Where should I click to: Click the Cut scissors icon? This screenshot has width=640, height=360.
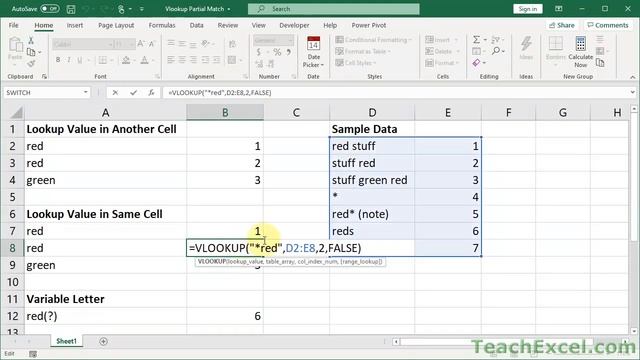pos(31,40)
